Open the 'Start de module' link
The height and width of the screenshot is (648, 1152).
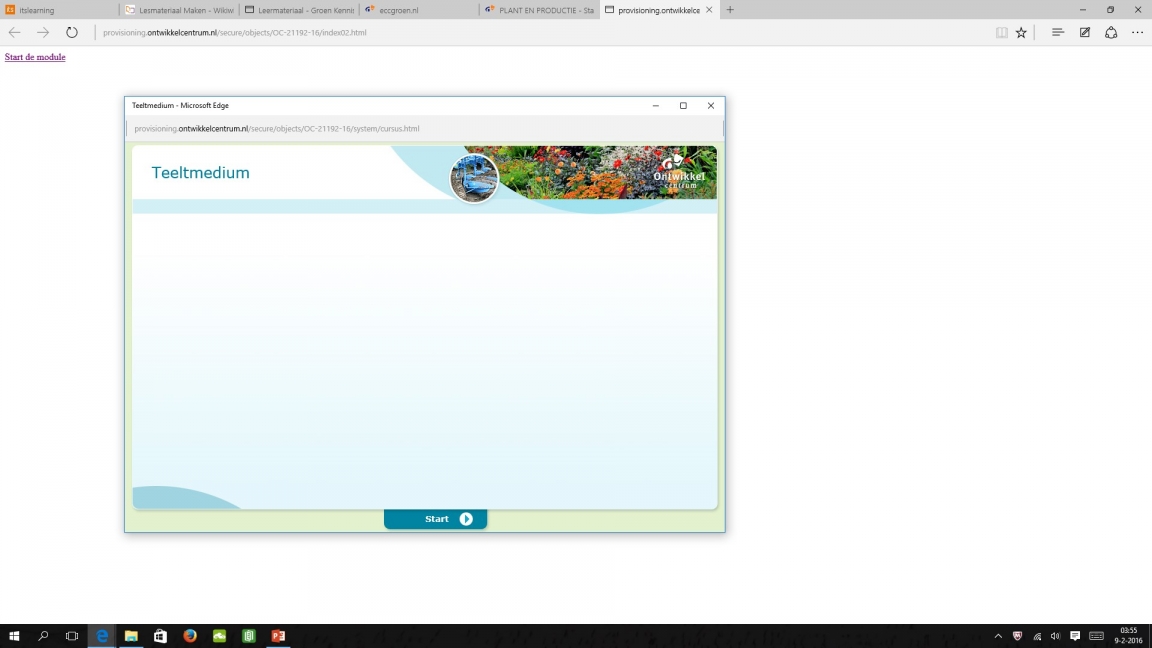[x=35, y=57]
